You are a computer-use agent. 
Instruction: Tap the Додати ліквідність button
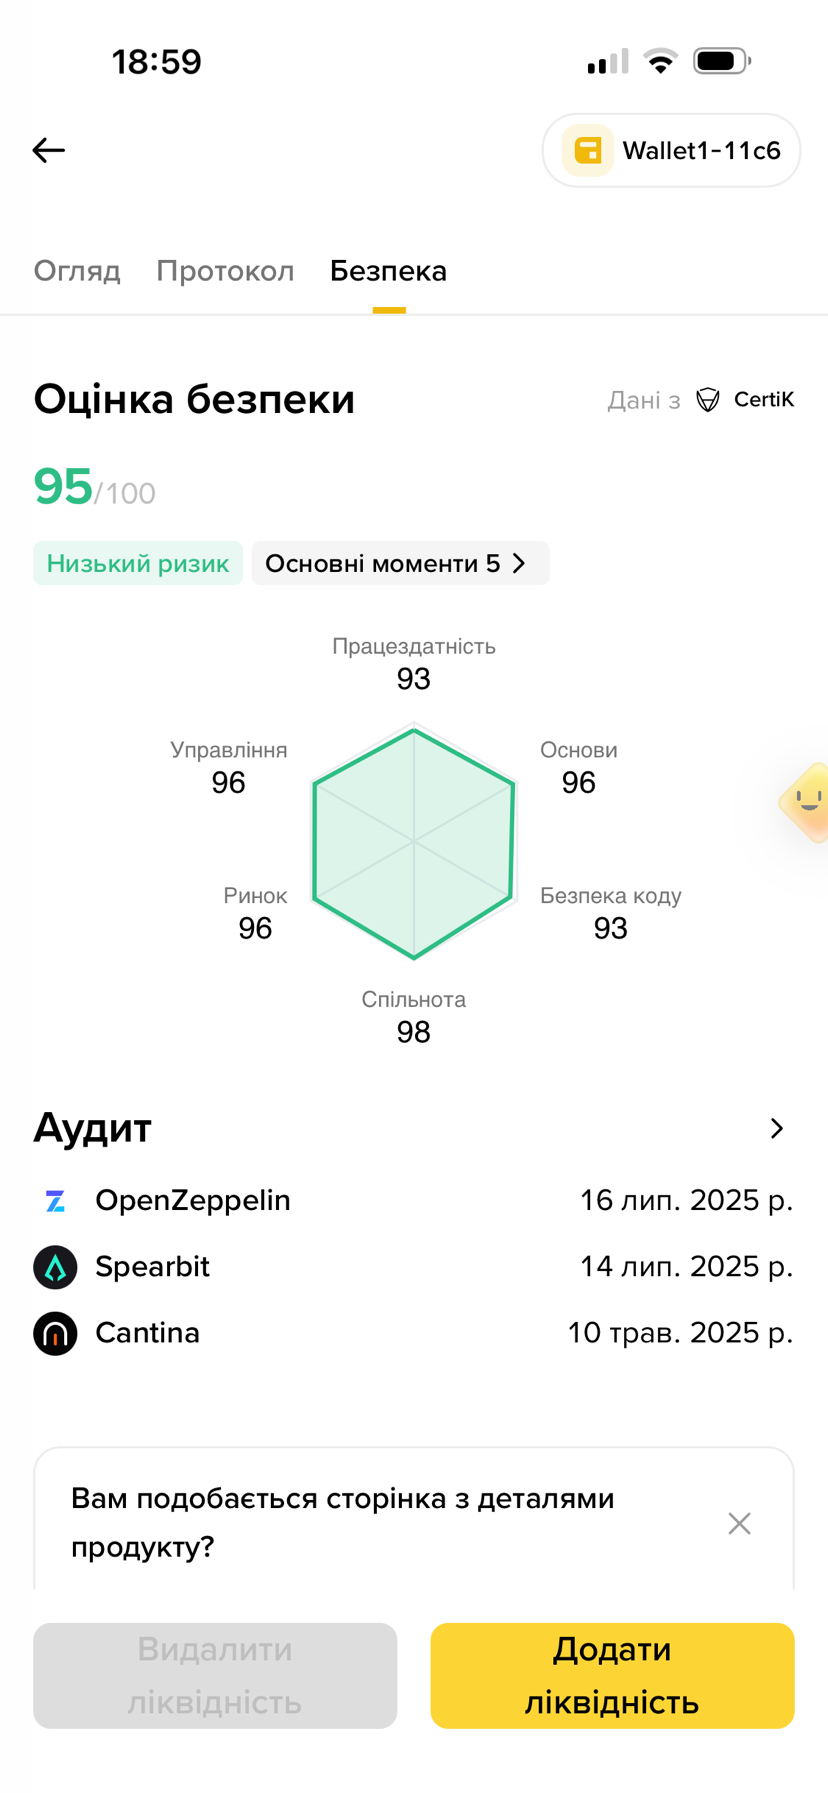pos(612,1675)
